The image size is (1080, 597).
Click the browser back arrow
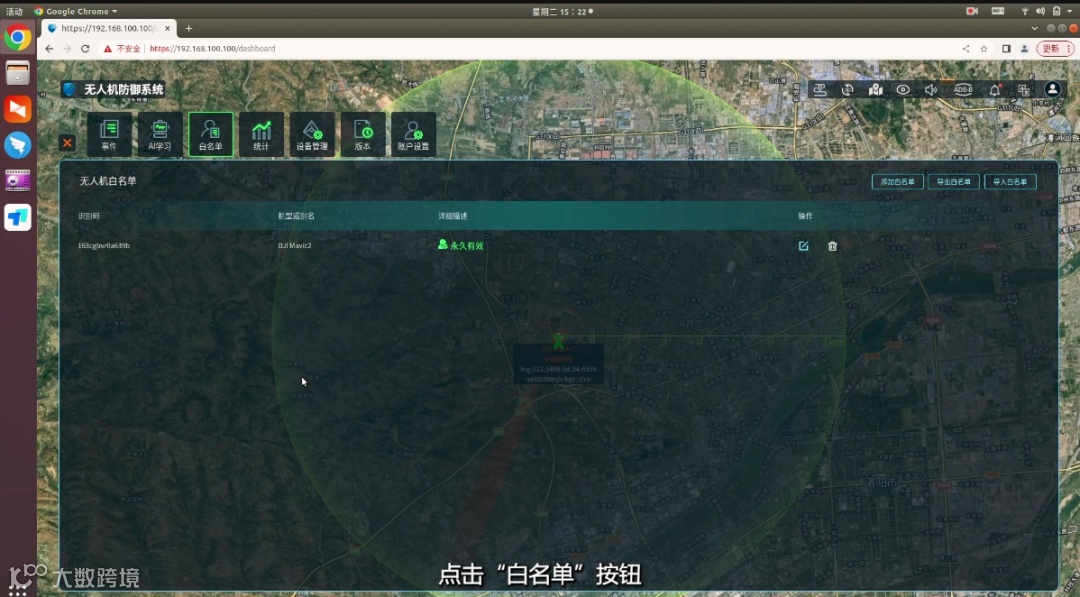[49, 48]
